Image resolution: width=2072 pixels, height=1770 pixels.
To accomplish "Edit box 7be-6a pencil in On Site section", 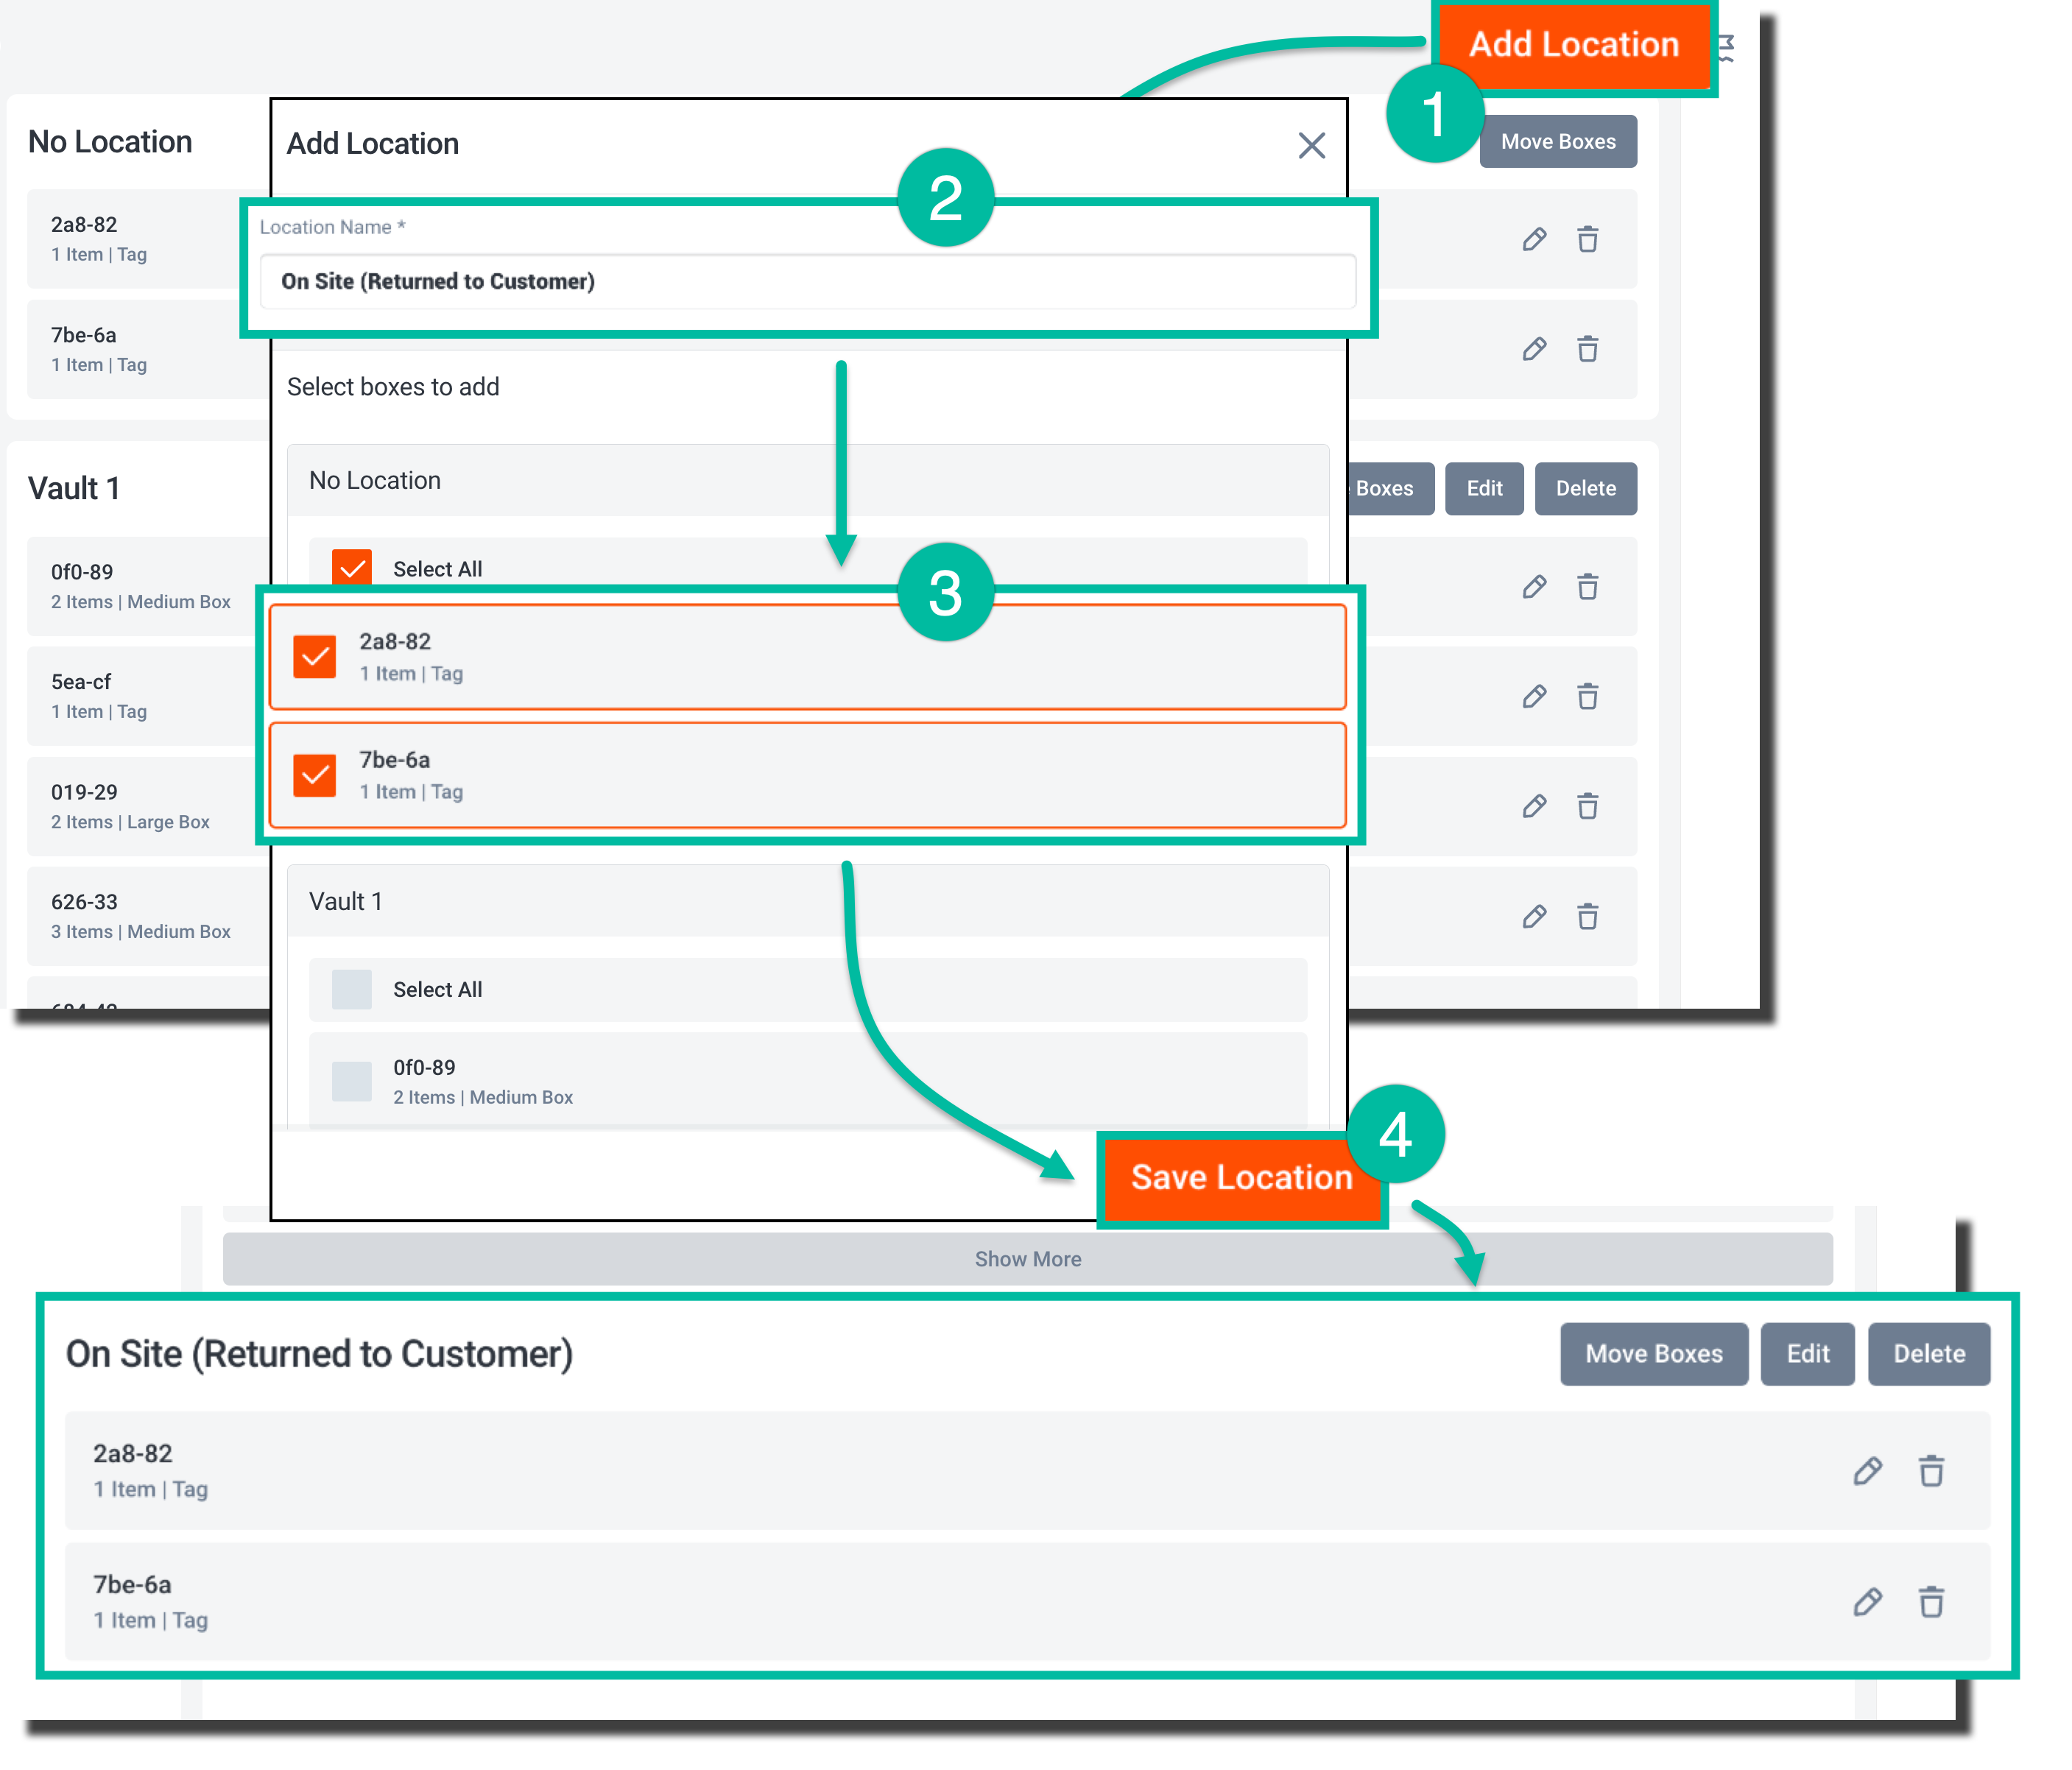I will [x=1867, y=1602].
